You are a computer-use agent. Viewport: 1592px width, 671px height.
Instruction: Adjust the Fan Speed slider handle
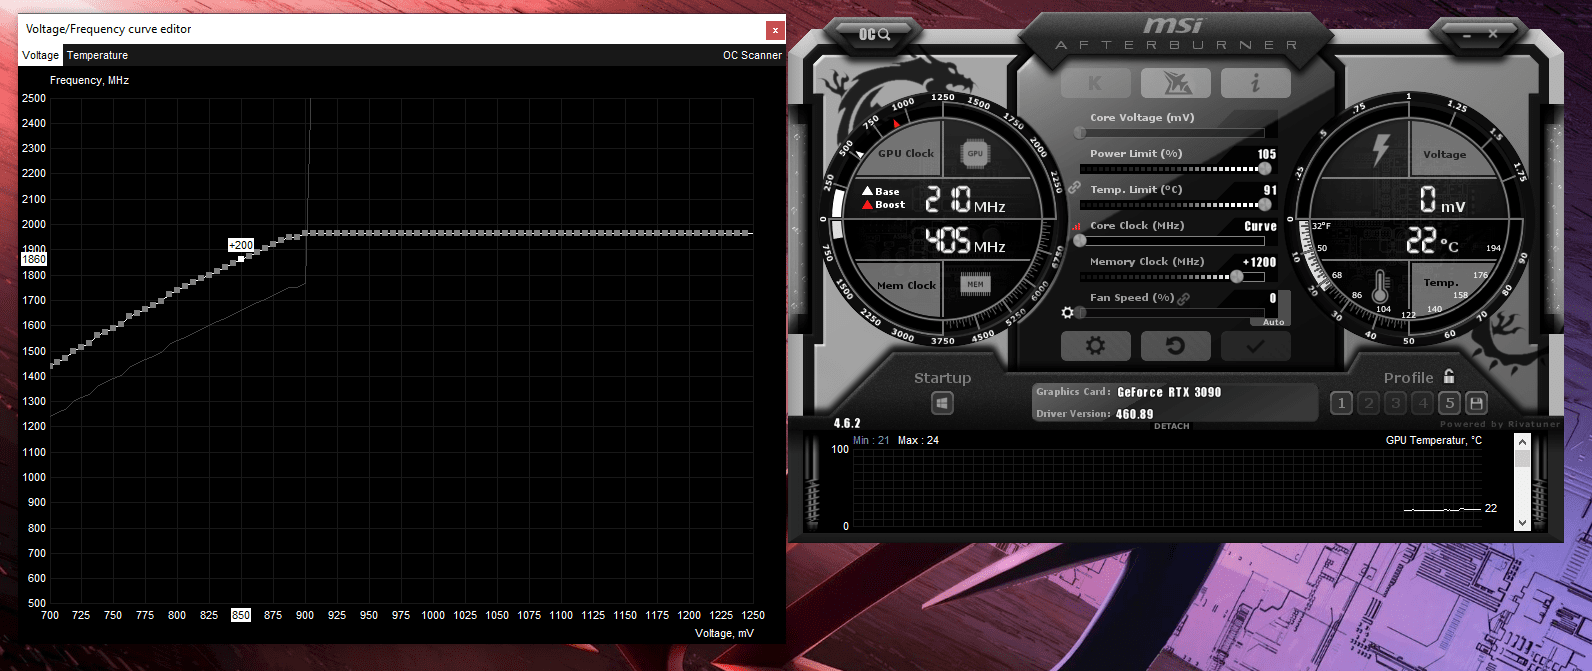click(x=1080, y=313)
